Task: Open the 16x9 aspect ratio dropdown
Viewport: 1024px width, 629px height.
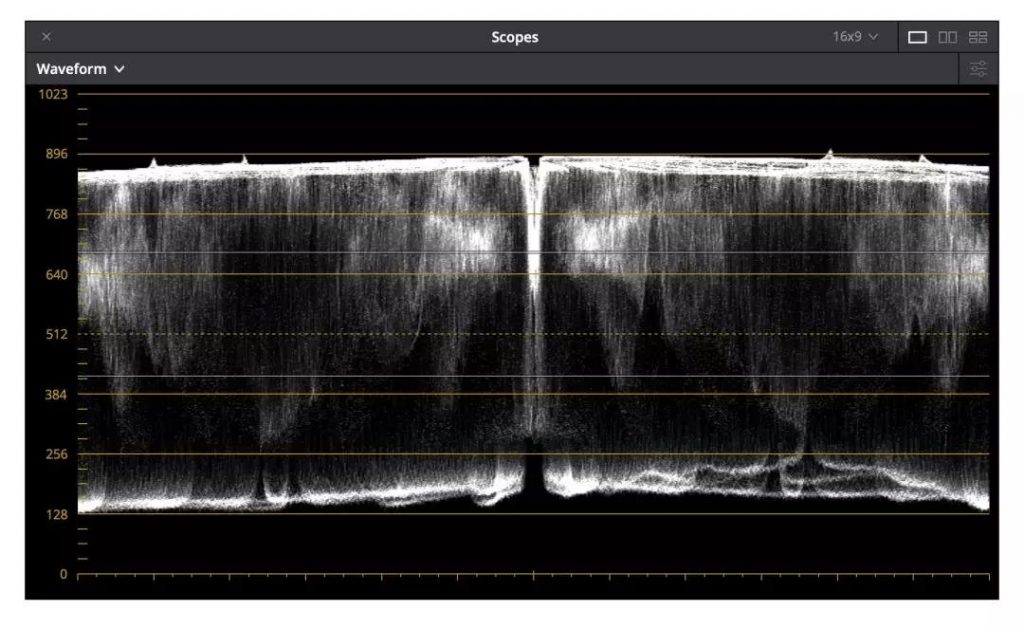Action: point(855,37)
